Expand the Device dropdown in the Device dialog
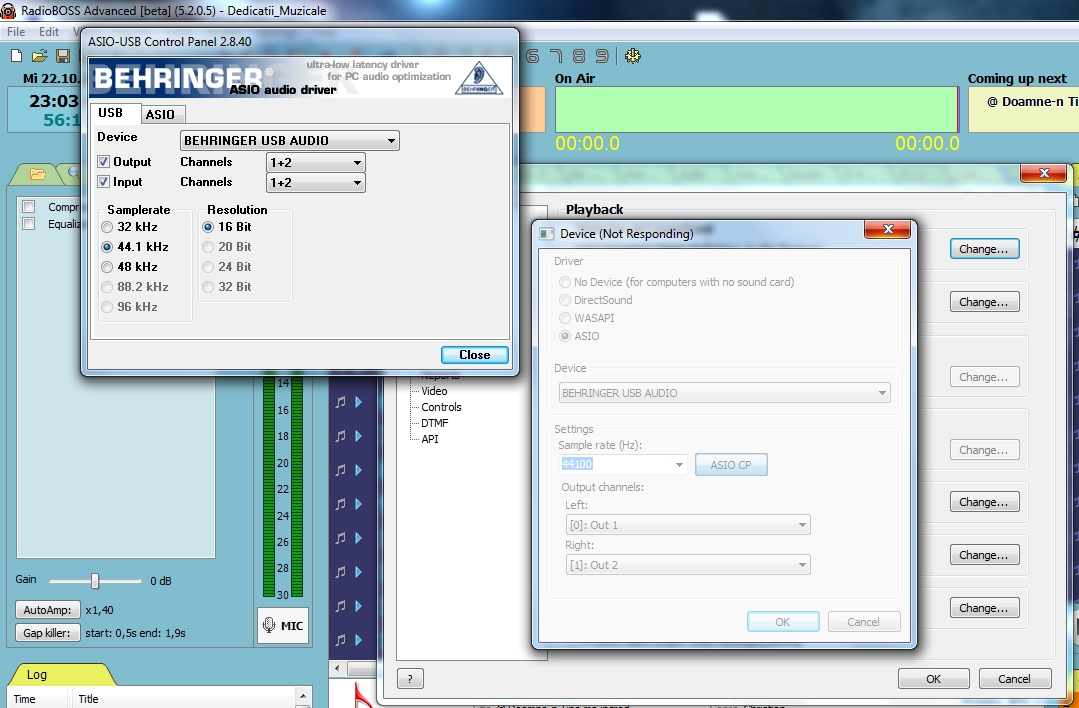 pos(725,393)
